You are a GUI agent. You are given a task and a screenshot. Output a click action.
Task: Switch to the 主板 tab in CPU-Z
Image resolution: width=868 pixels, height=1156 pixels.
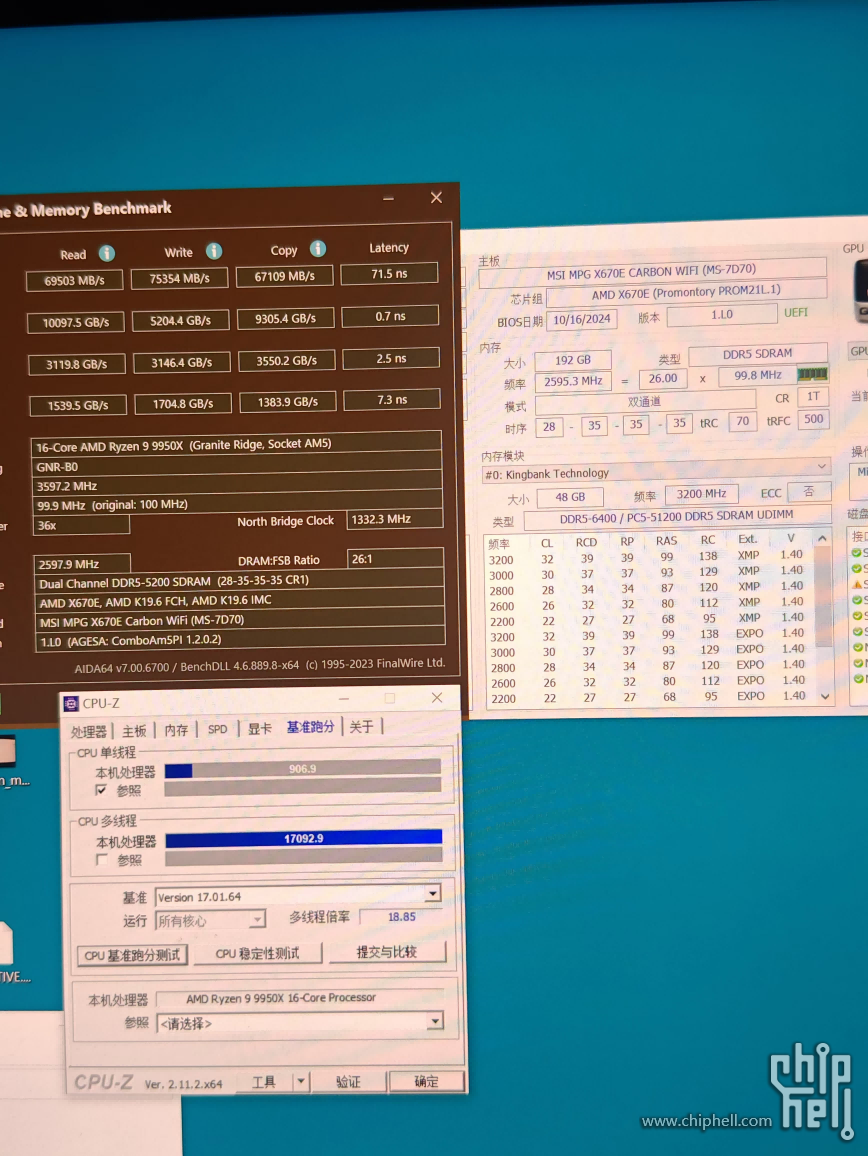[x=134, y=731]
